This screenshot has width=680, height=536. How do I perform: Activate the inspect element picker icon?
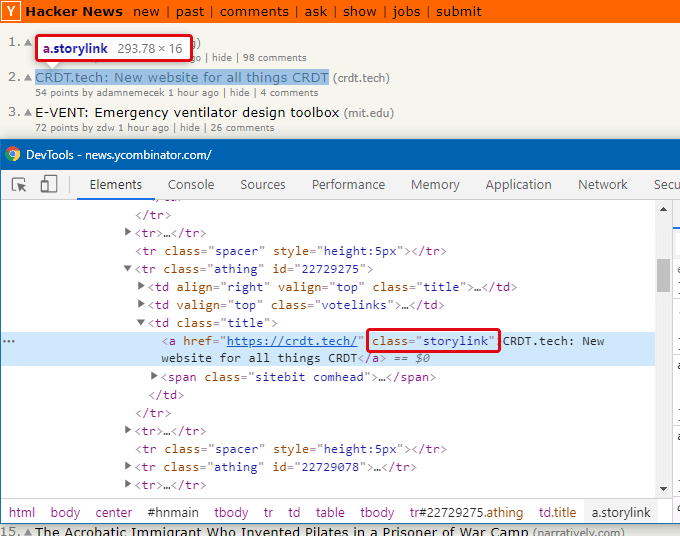tap(19, 185)
